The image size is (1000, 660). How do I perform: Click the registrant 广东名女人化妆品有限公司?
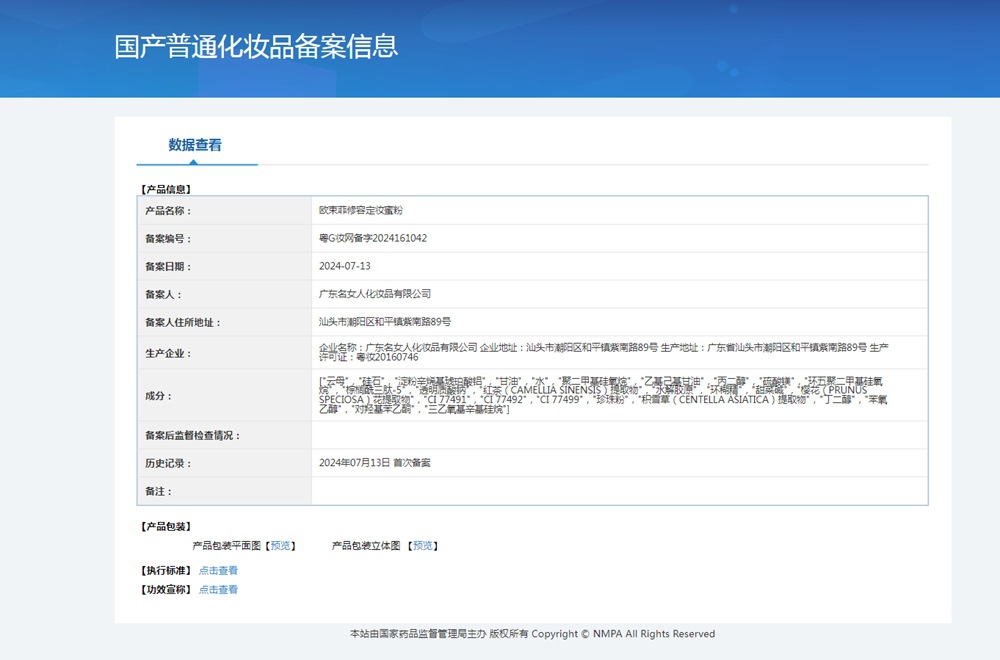click(x=375, y=294)
